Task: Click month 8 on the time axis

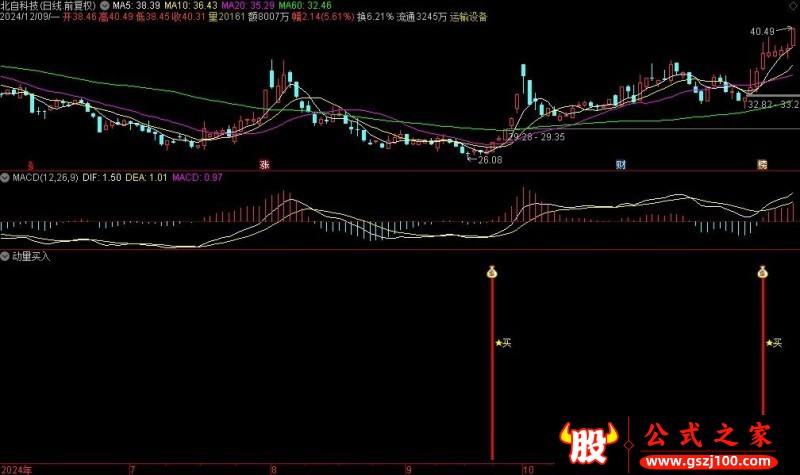Action: [x=273, y=469]
